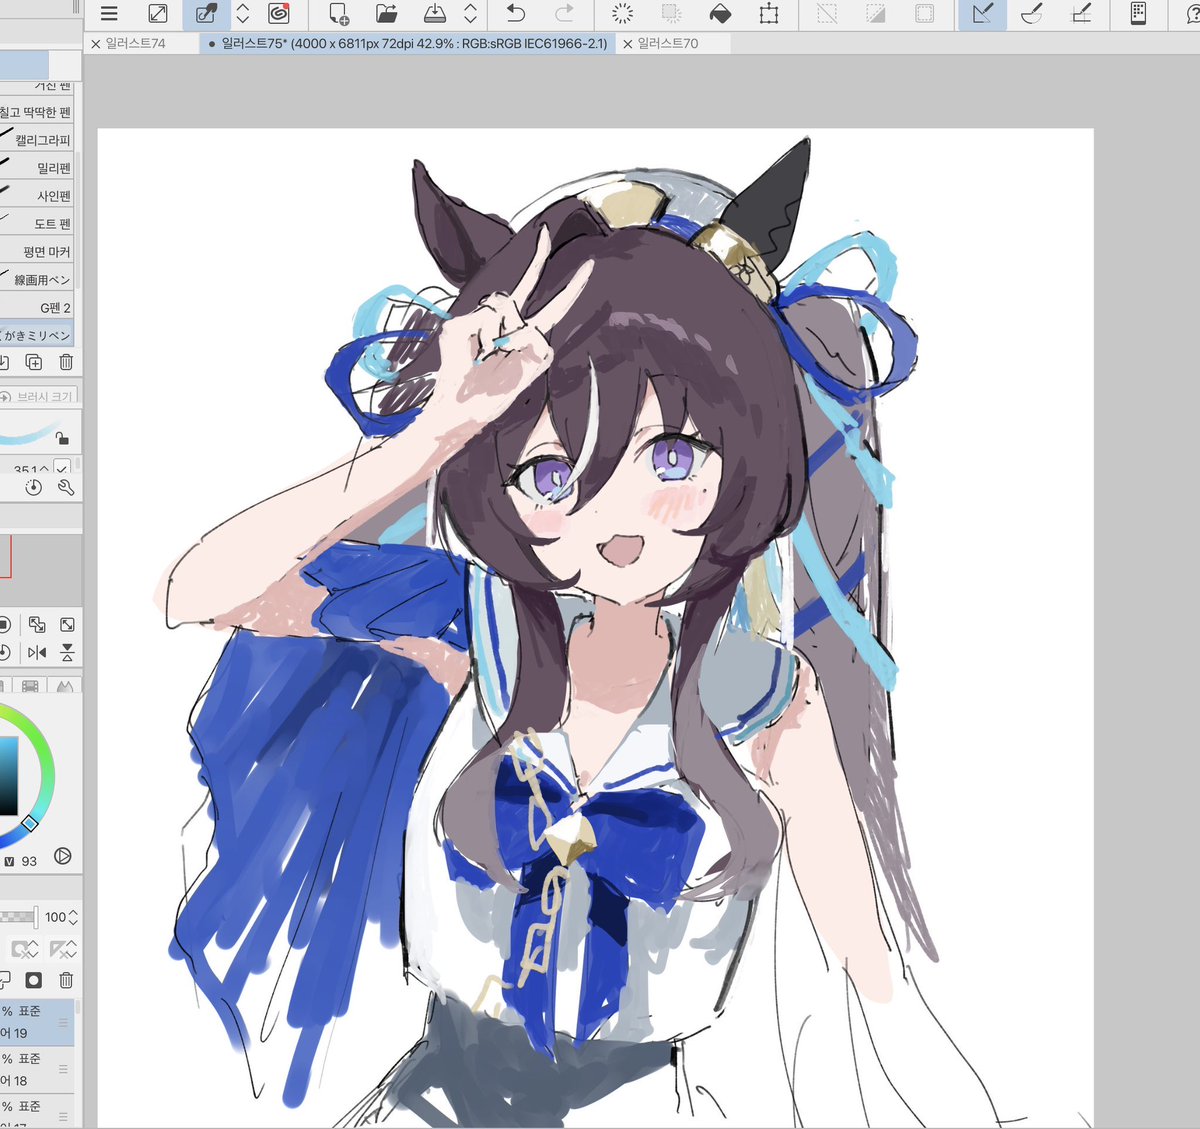
Task: Pick shade in the color wheel square
Action: [x=8, y=776]
